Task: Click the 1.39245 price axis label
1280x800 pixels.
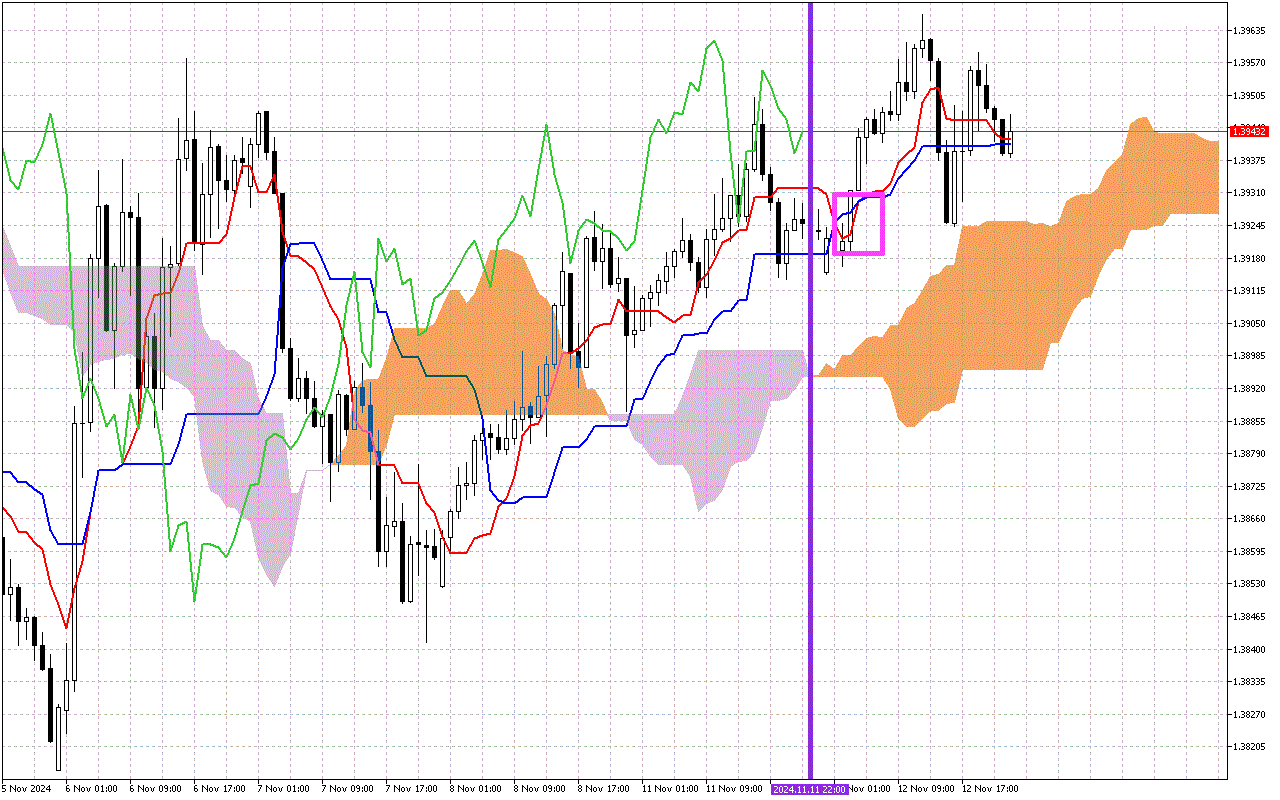Action: coord(1248,226)
